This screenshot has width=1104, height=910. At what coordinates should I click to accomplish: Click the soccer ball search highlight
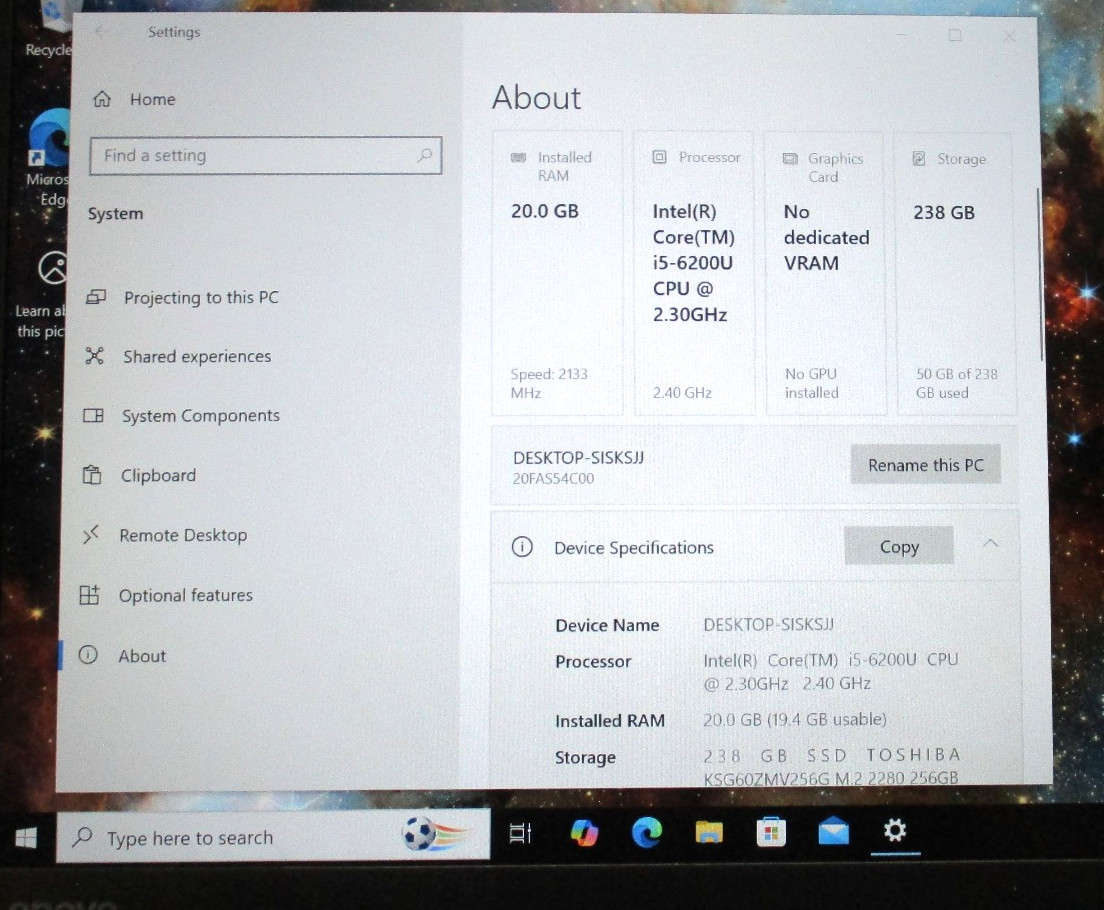pyautogui.click(x=434, y=835)
